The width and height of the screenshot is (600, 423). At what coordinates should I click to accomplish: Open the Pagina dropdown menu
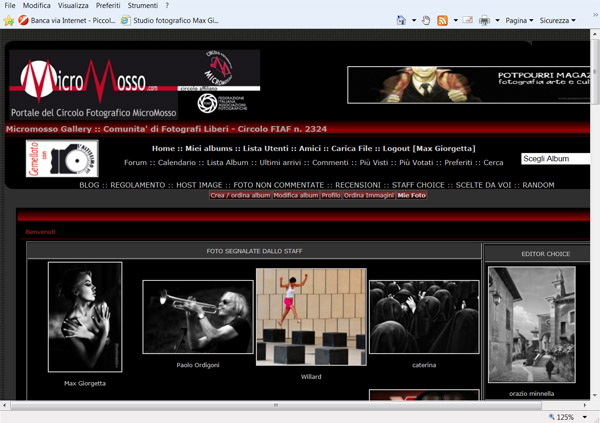(x=519, y=20)
